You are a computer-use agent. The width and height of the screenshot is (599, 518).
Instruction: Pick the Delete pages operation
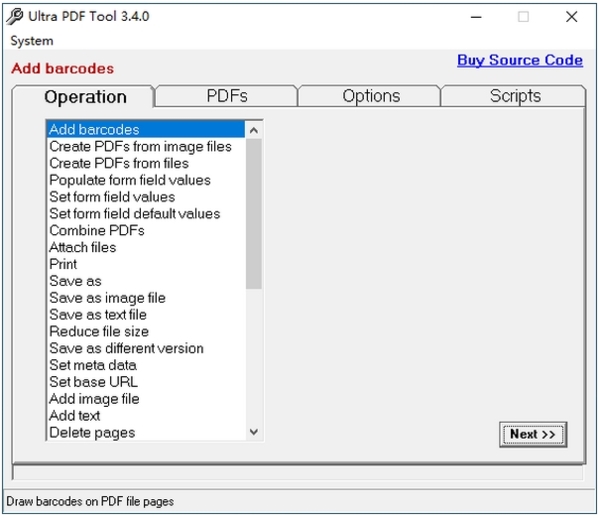146,432
